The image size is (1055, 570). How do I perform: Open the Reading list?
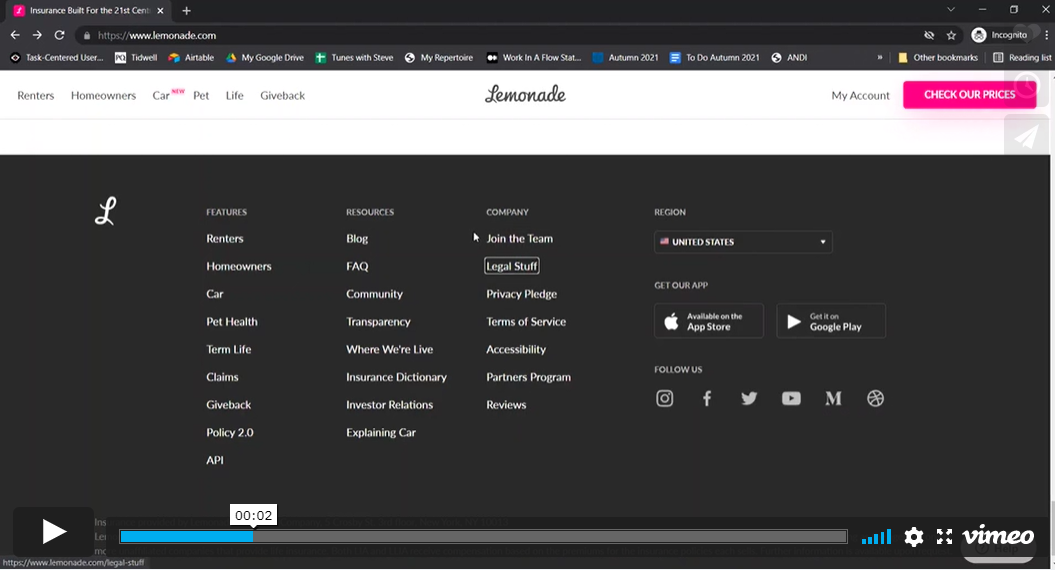(1022, 58)
